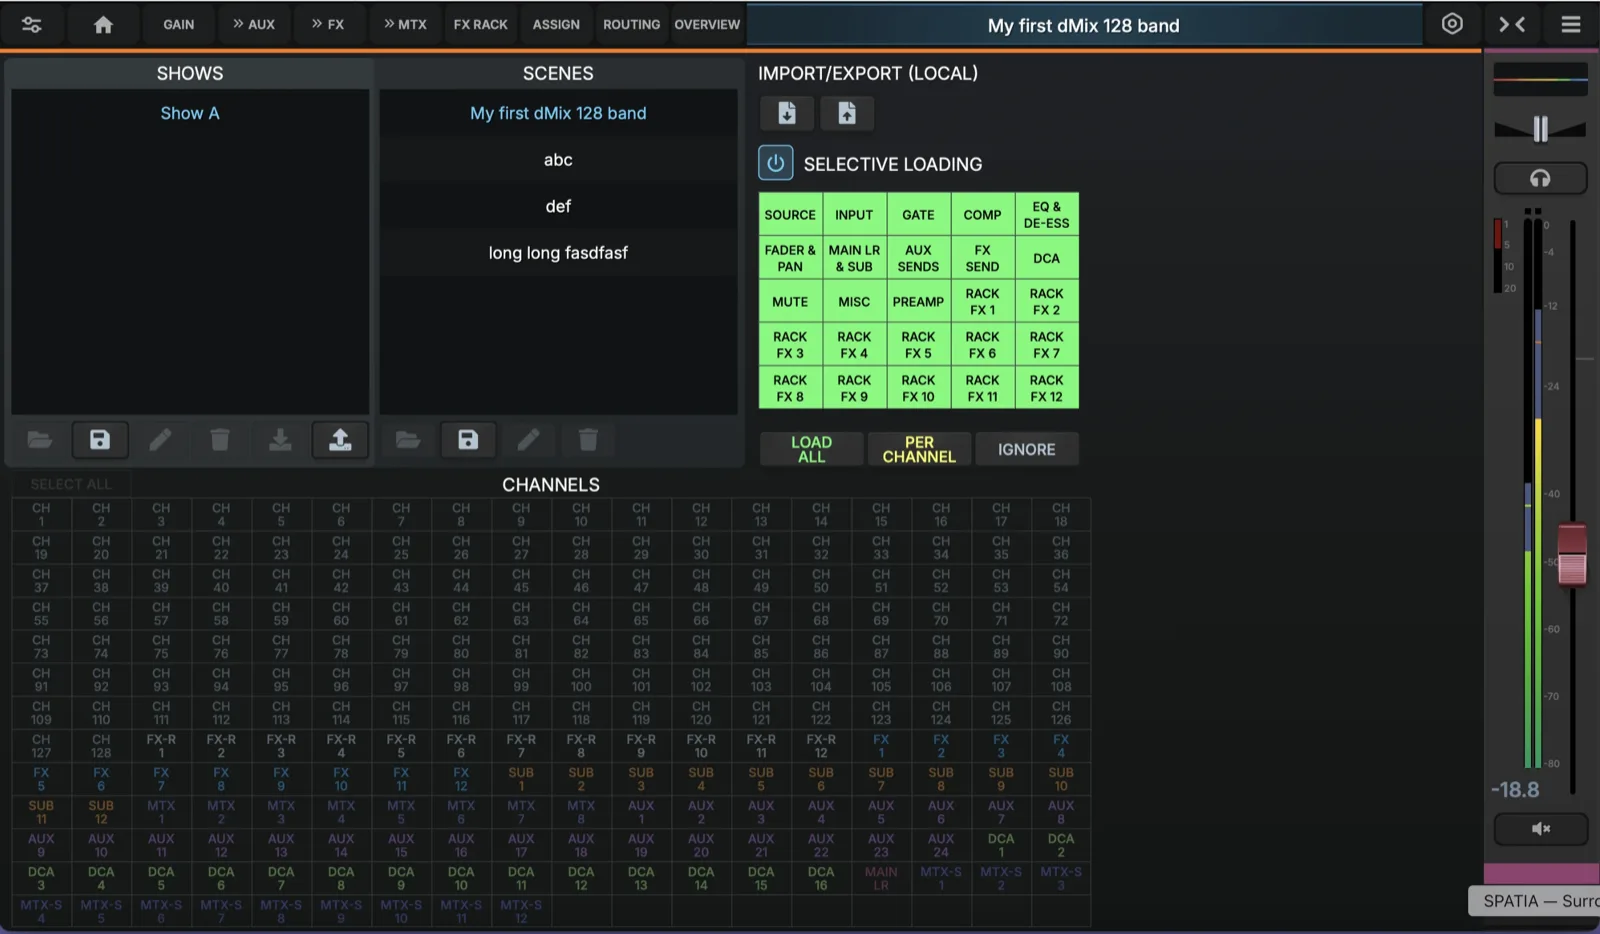Toggle PREAMP loading option
1600x934 pixels.
918,301
